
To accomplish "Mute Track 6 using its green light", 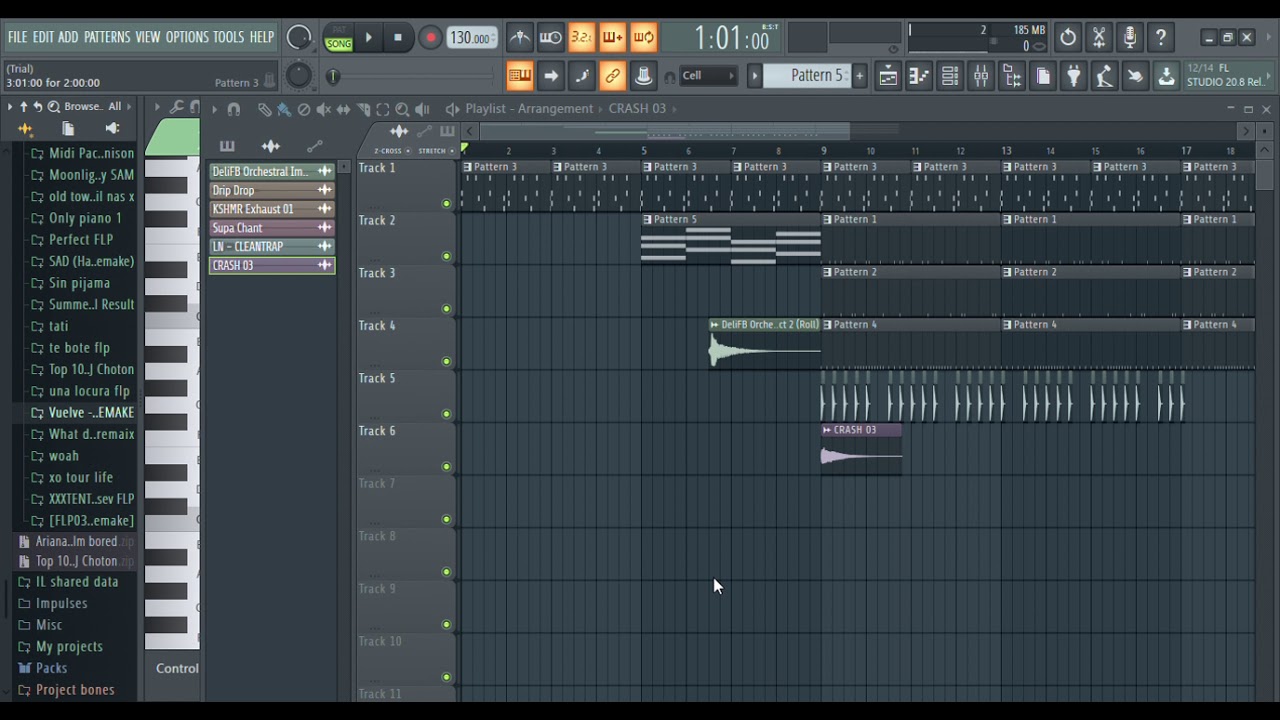I will tap(446, 466).
